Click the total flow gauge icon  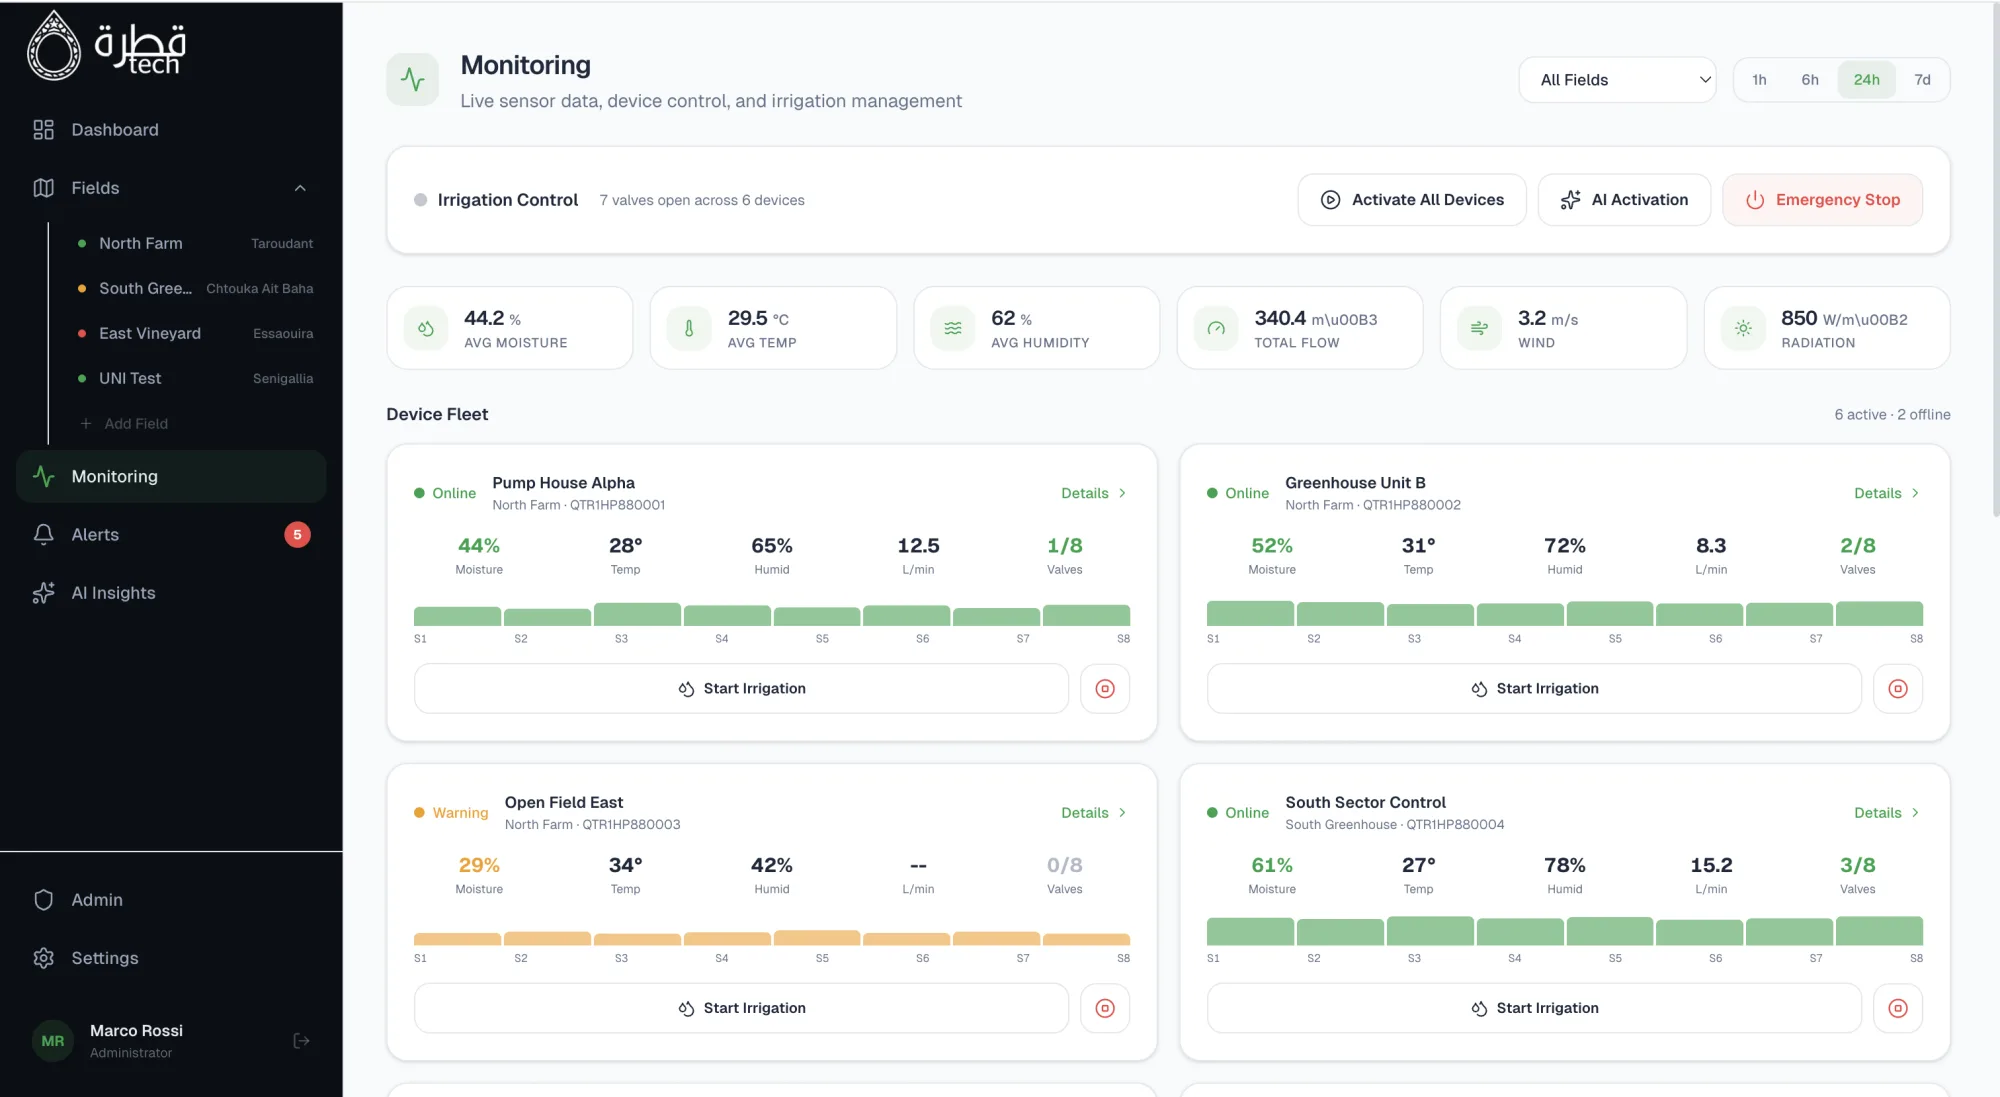click(1216, 328)
